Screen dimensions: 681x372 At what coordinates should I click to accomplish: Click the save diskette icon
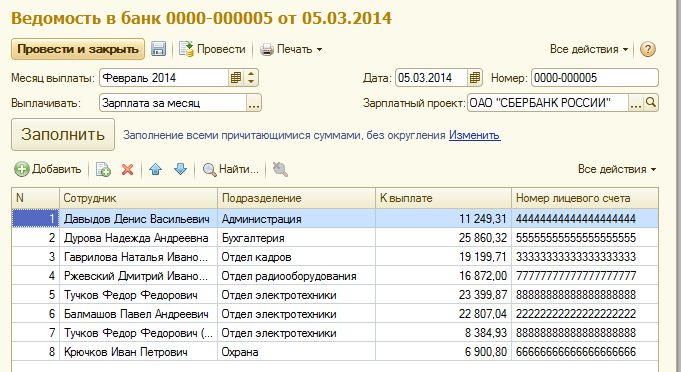[x=159, y=49]
